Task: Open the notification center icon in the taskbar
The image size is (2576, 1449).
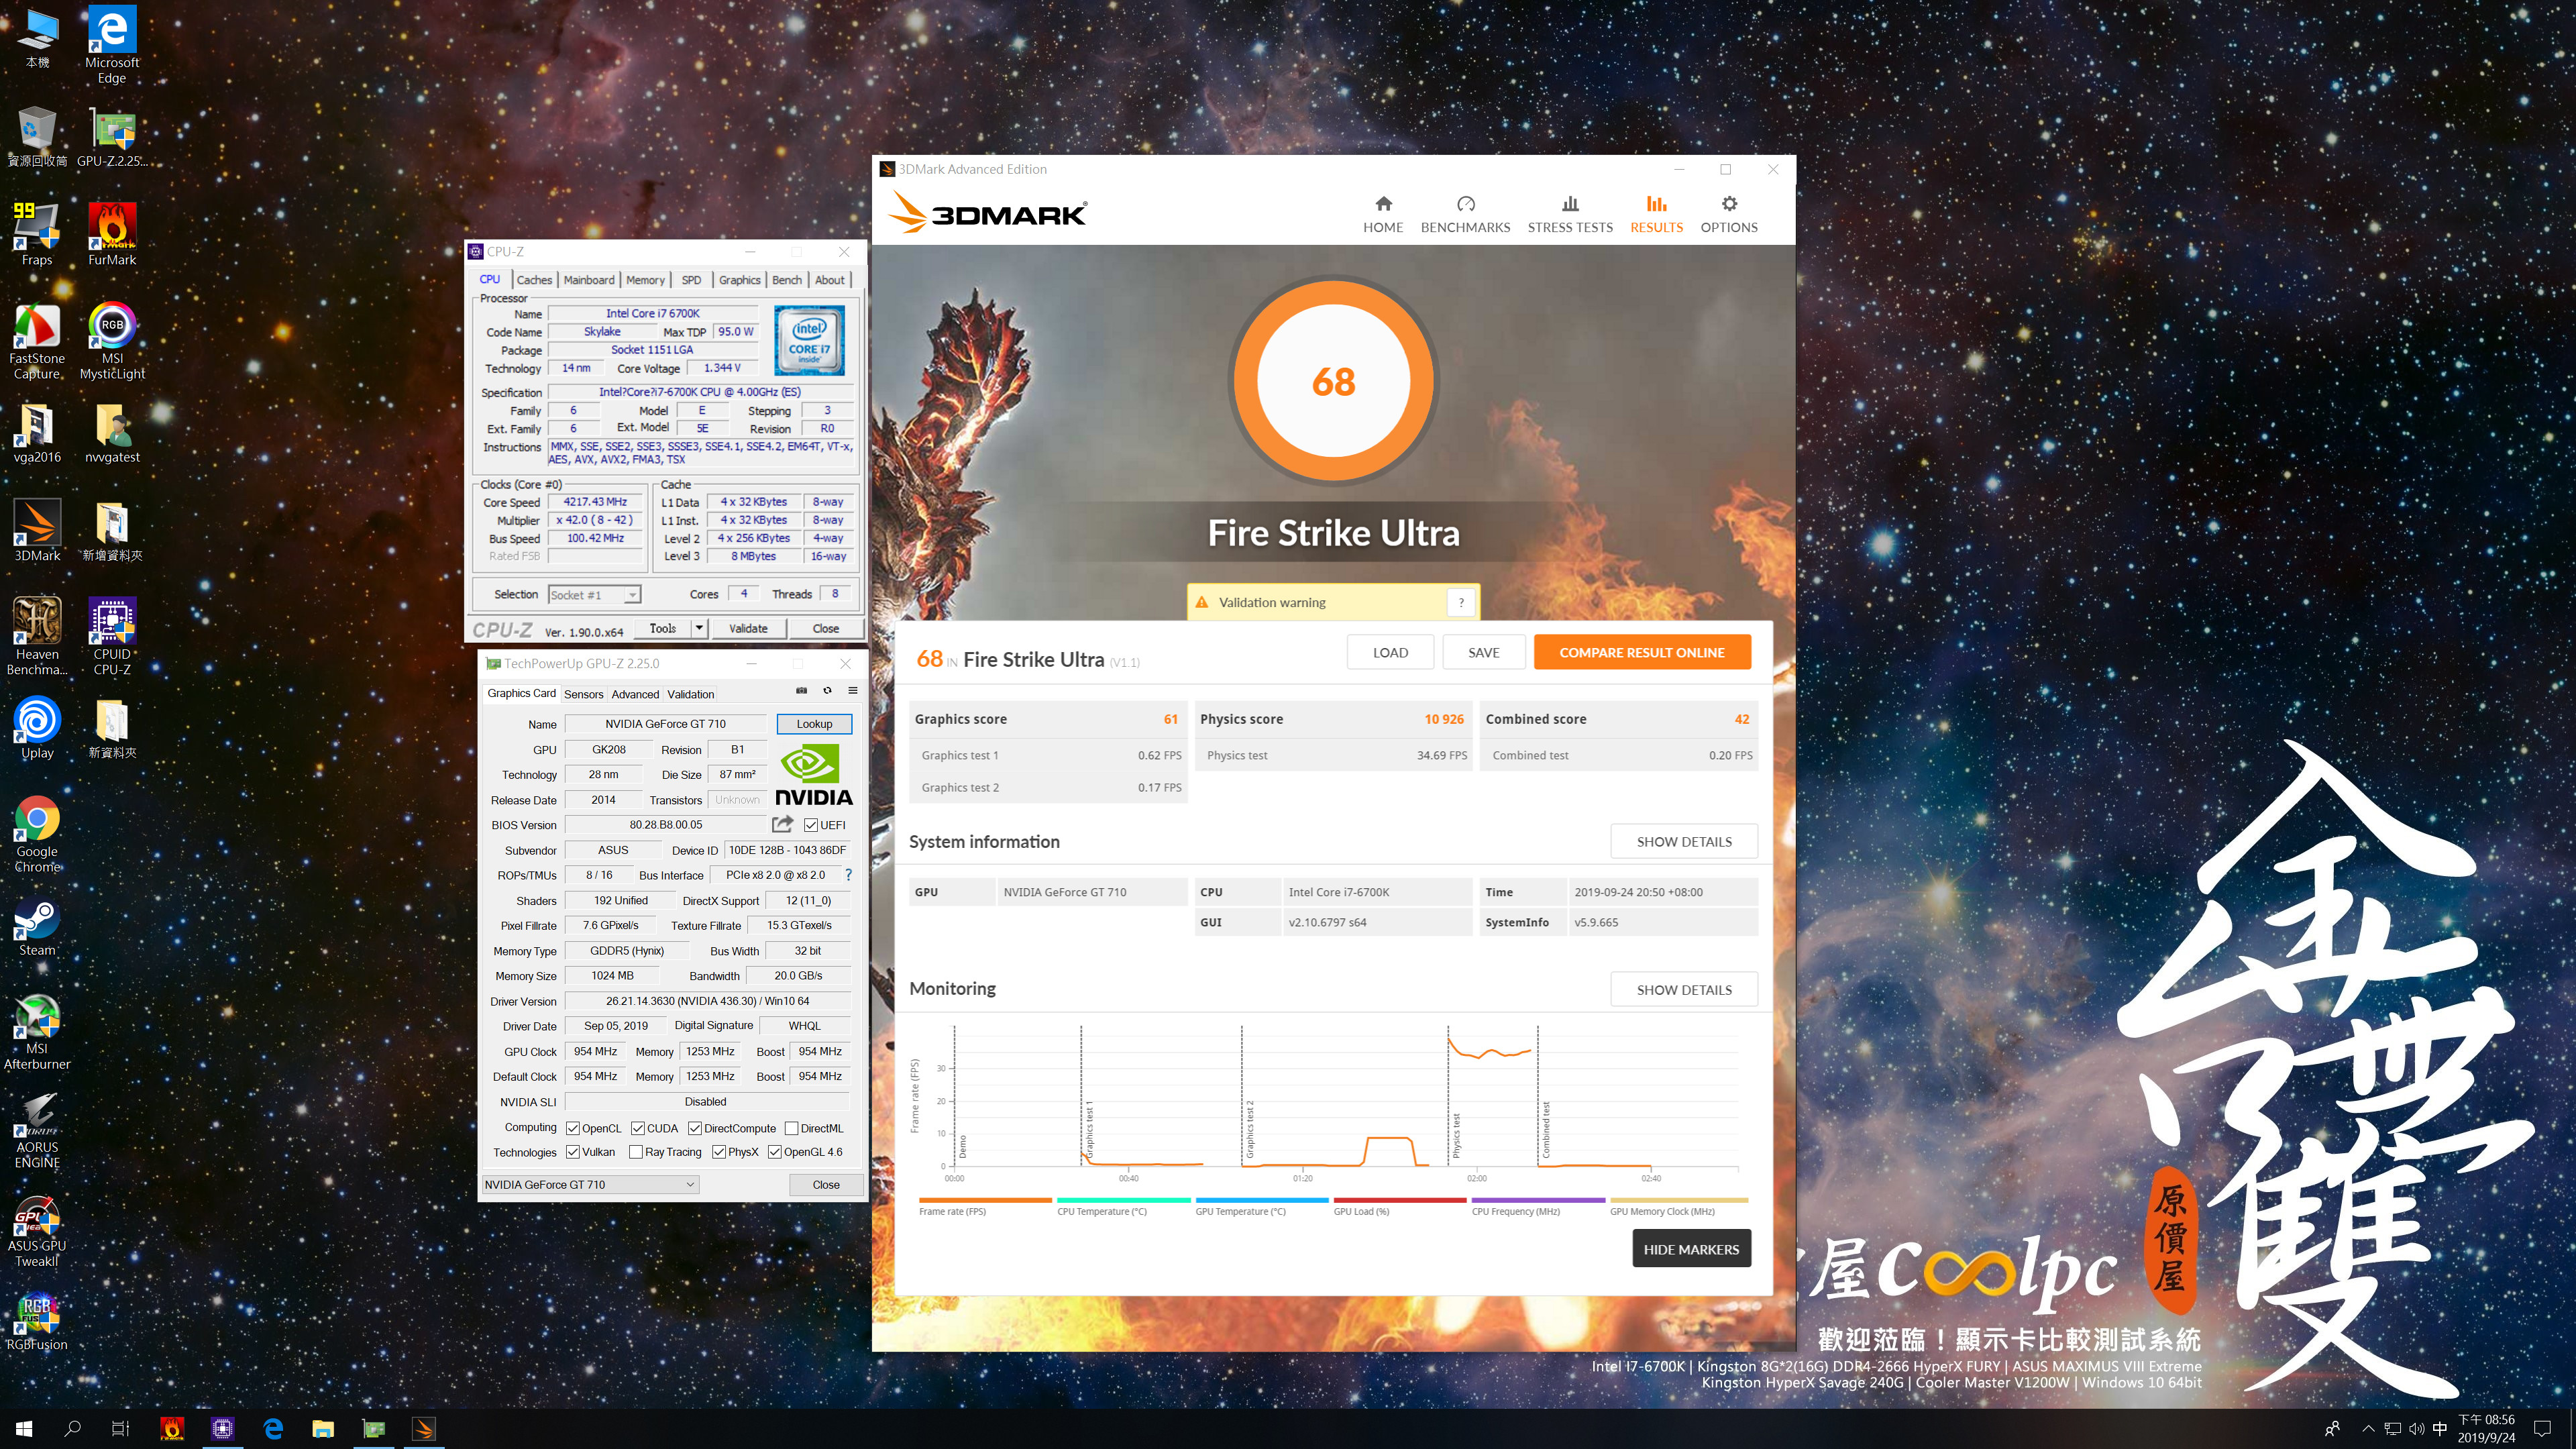Action: click(2542, 1428)
